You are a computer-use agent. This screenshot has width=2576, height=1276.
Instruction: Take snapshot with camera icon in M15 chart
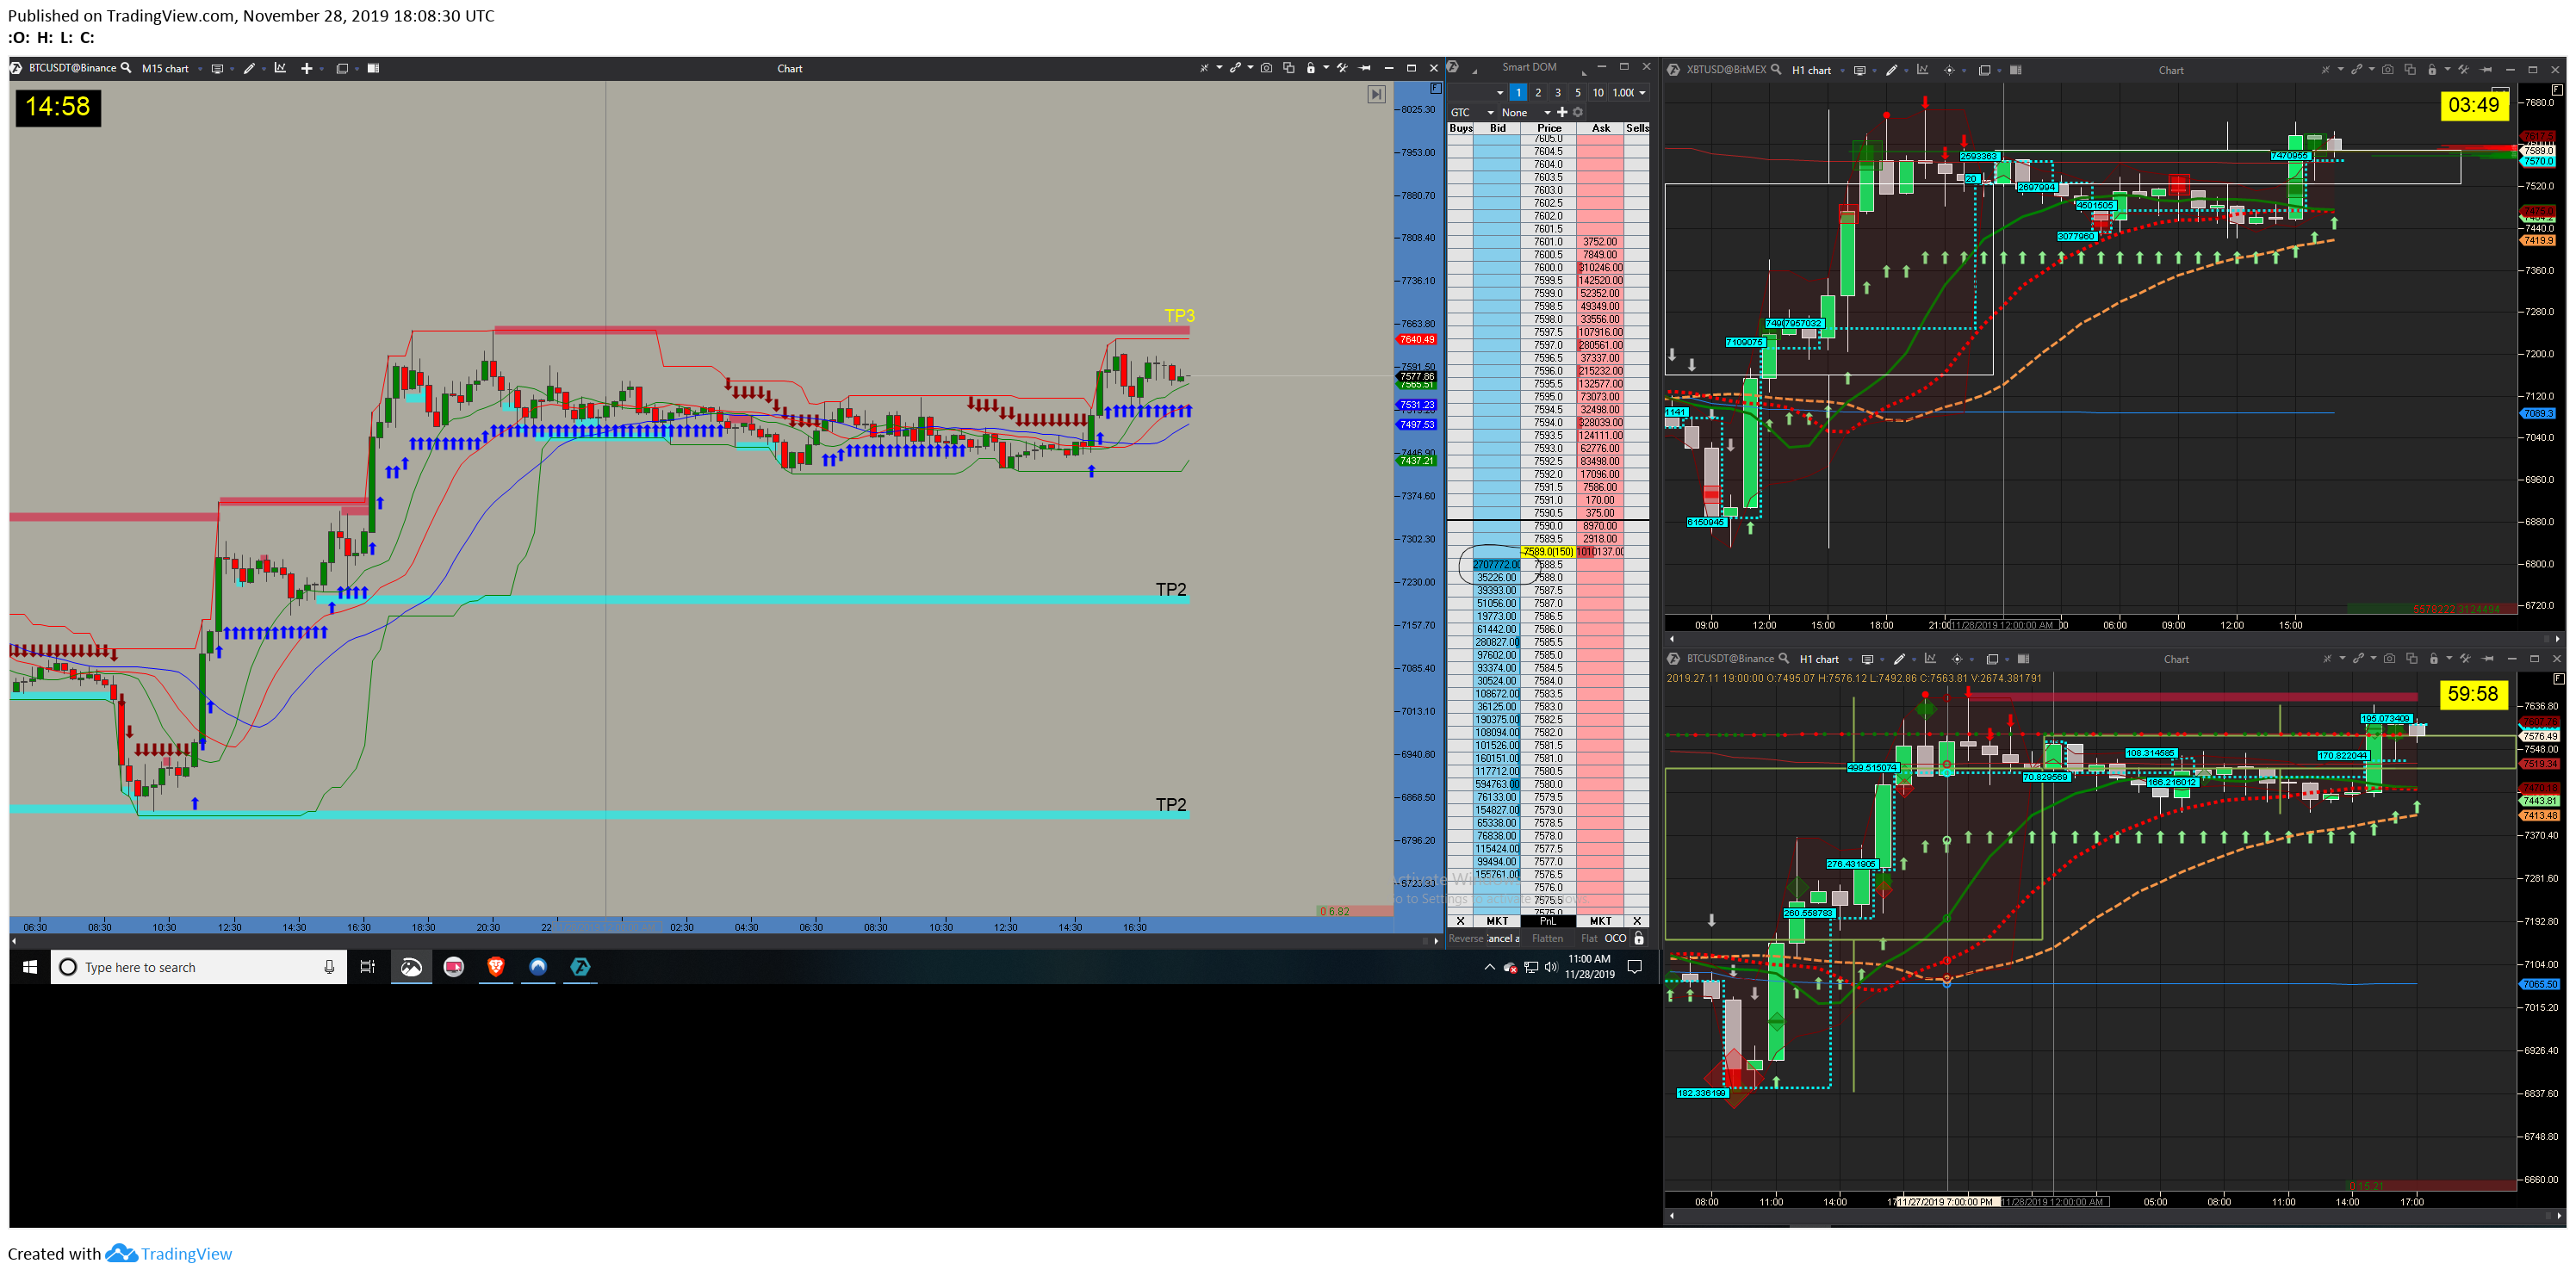1267,68
